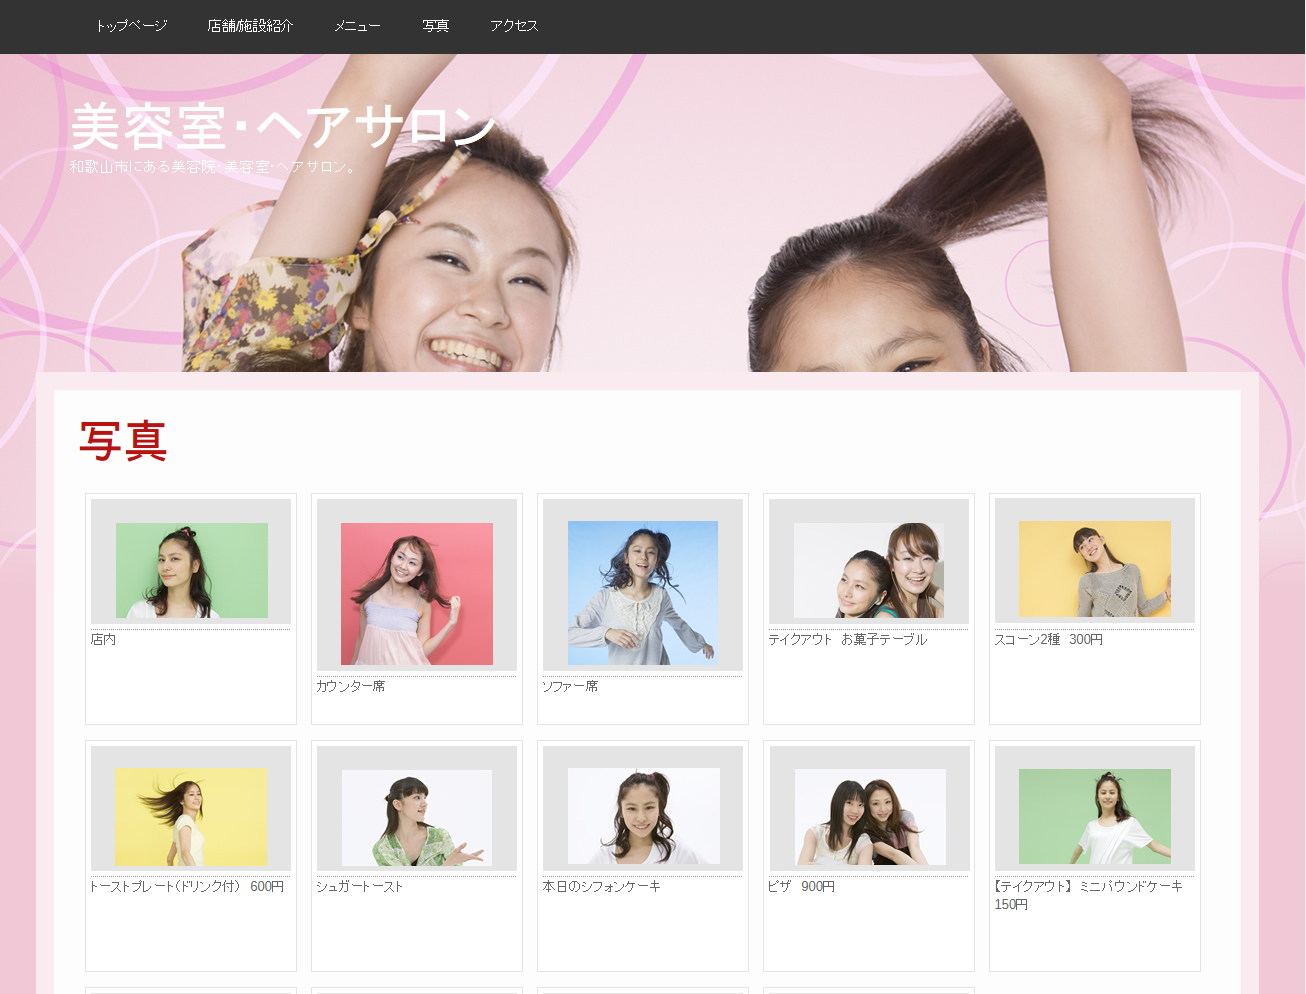Screen dimensions: 1306x994
Task: Open the トップページ menu item
Action: tap(131, 26)
